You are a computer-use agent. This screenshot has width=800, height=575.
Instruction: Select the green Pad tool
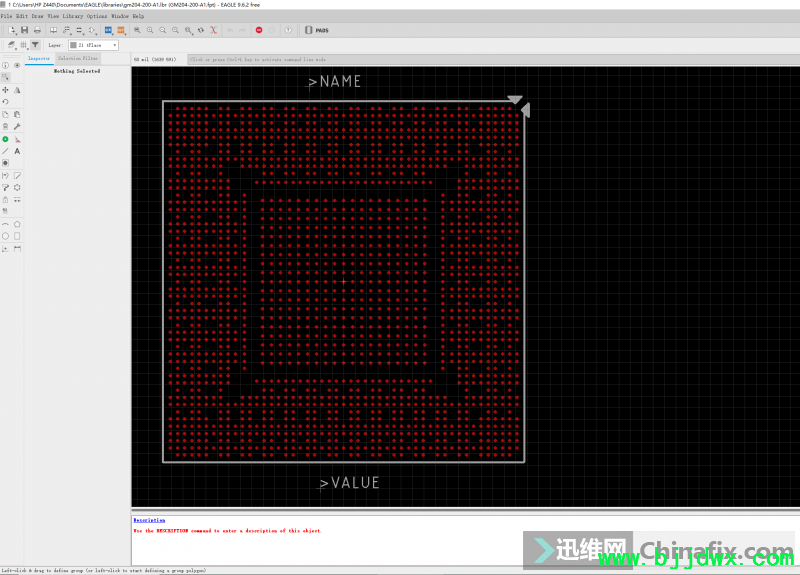[x=5, y=139]
